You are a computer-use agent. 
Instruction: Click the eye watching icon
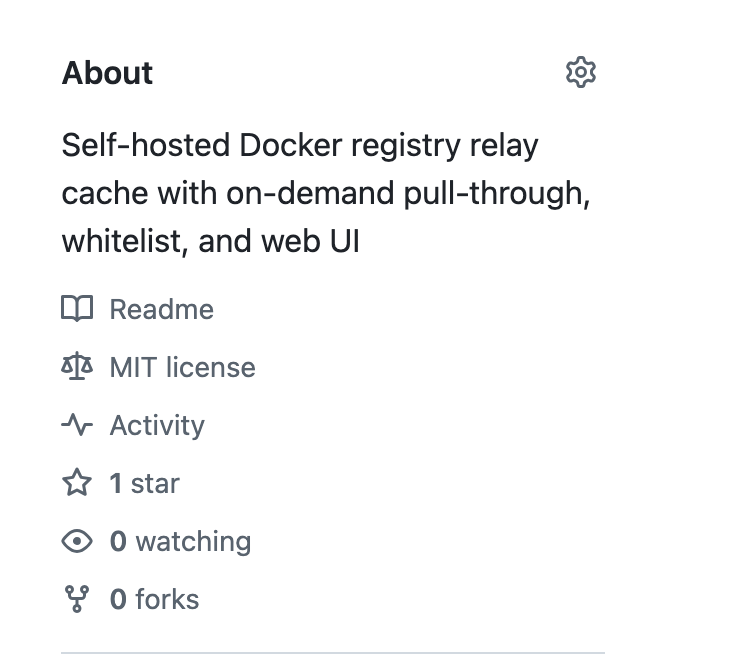pyautogui.click(x=77, y=541)
